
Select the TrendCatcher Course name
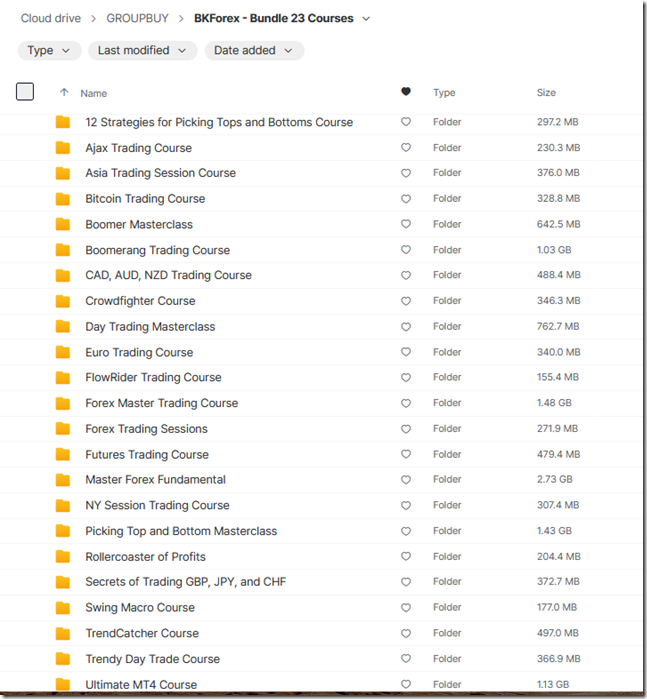142,633
